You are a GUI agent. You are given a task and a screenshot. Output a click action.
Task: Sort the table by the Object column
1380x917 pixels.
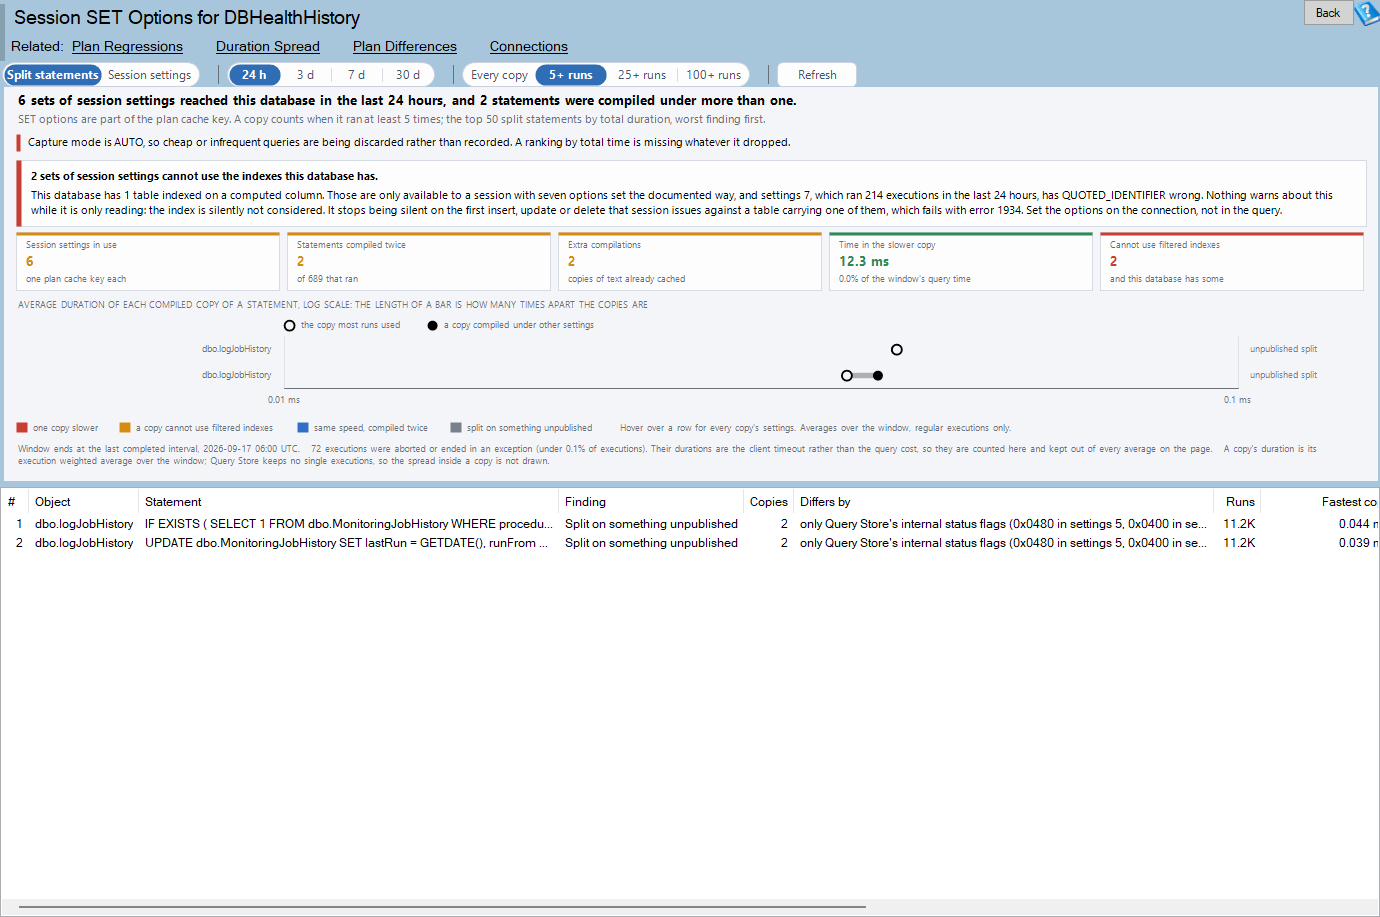coord(83,502)
